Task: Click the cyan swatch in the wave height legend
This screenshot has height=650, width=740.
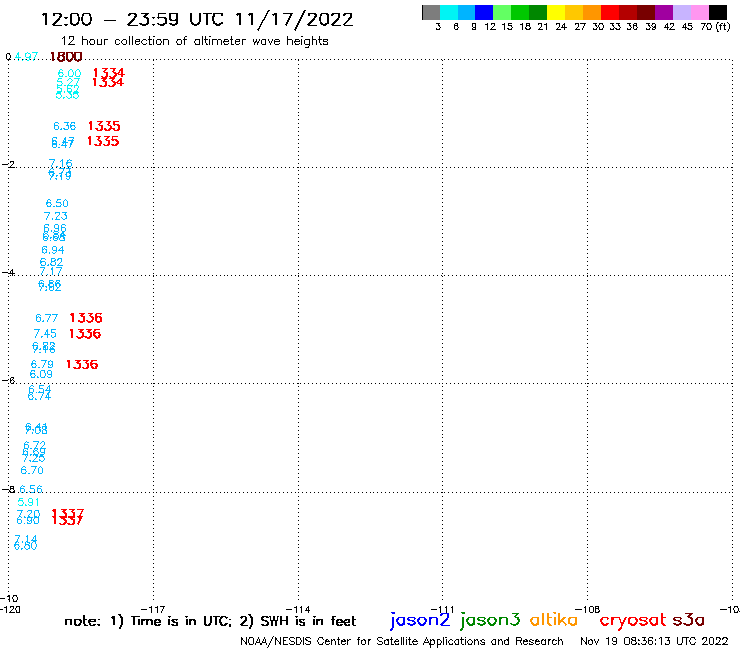Action: pos(449,12)
